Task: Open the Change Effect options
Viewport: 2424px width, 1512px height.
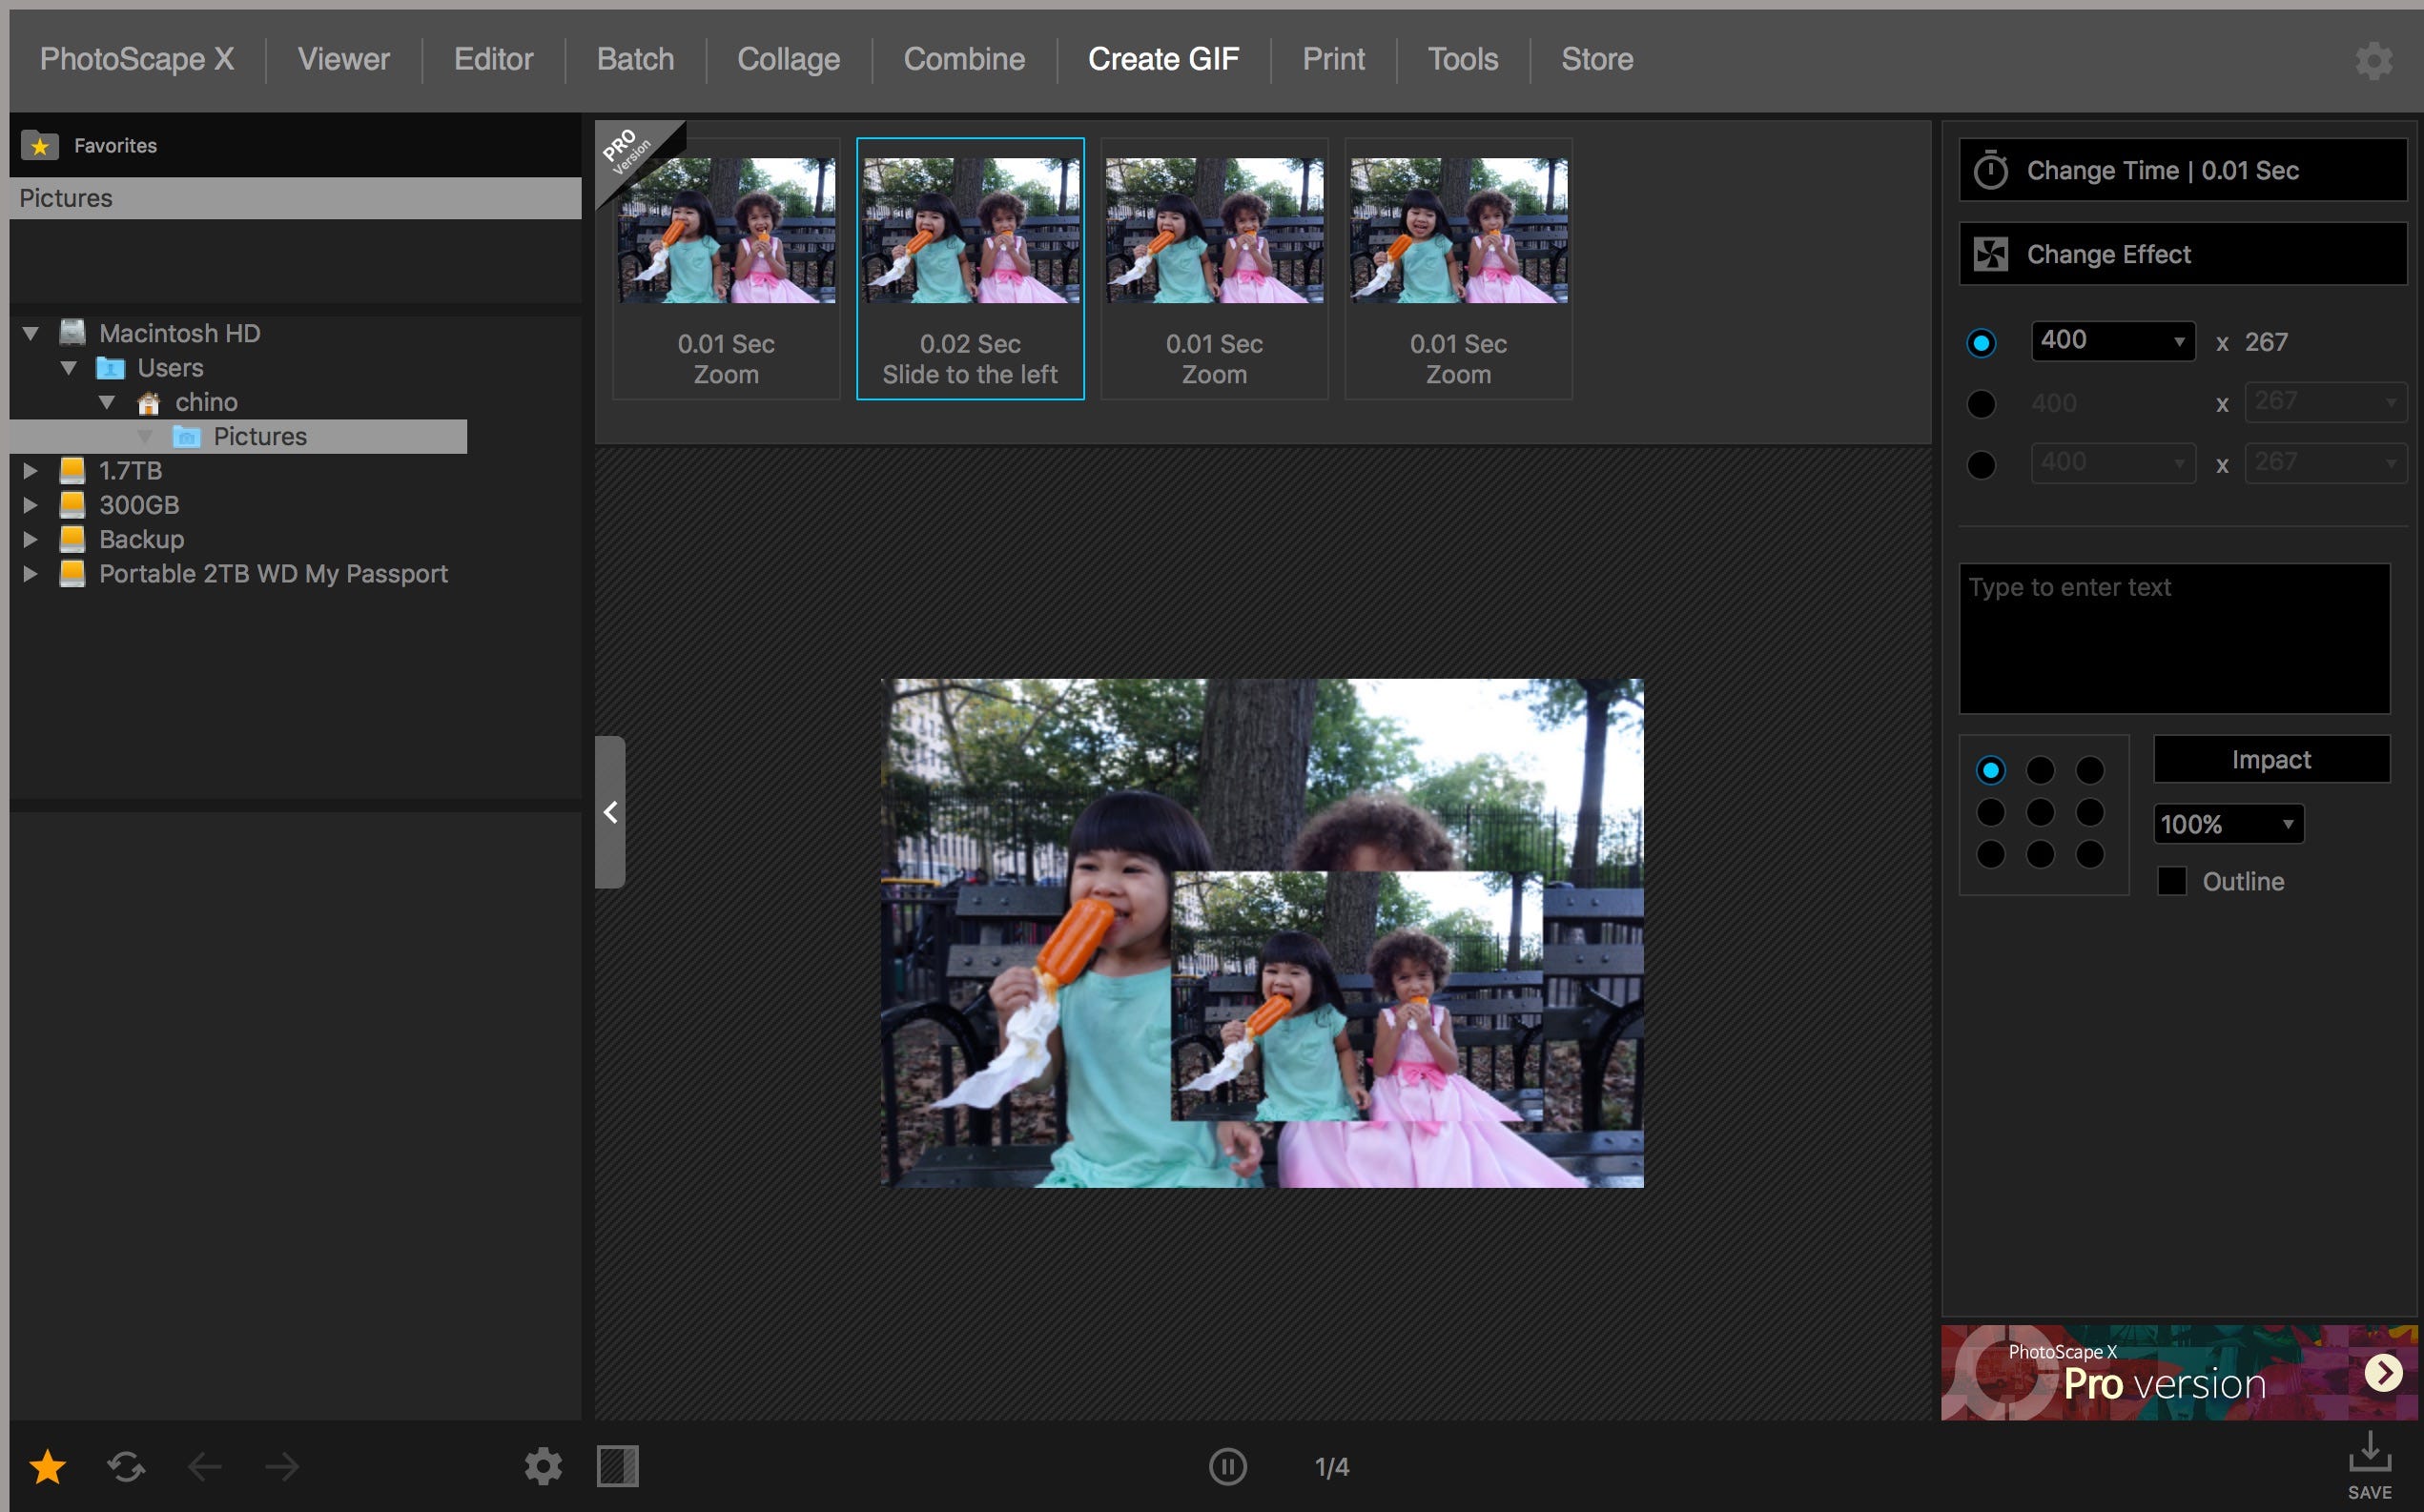Action: [2182, 254]
